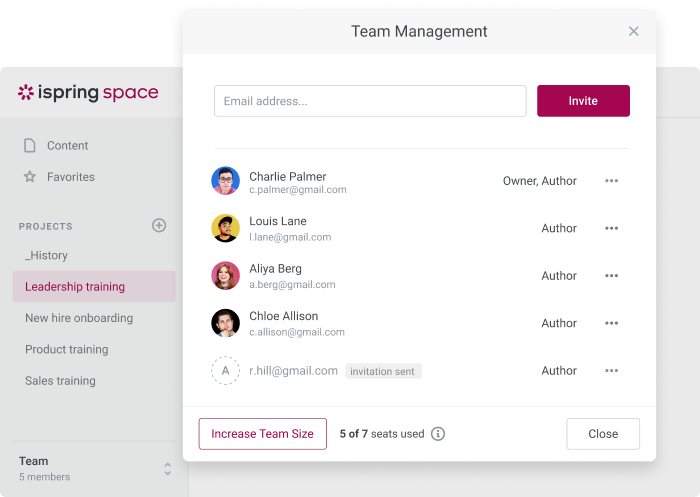
Task: Click the Owner, Author role of Charlie Palmer
Action: pos(539,181)
